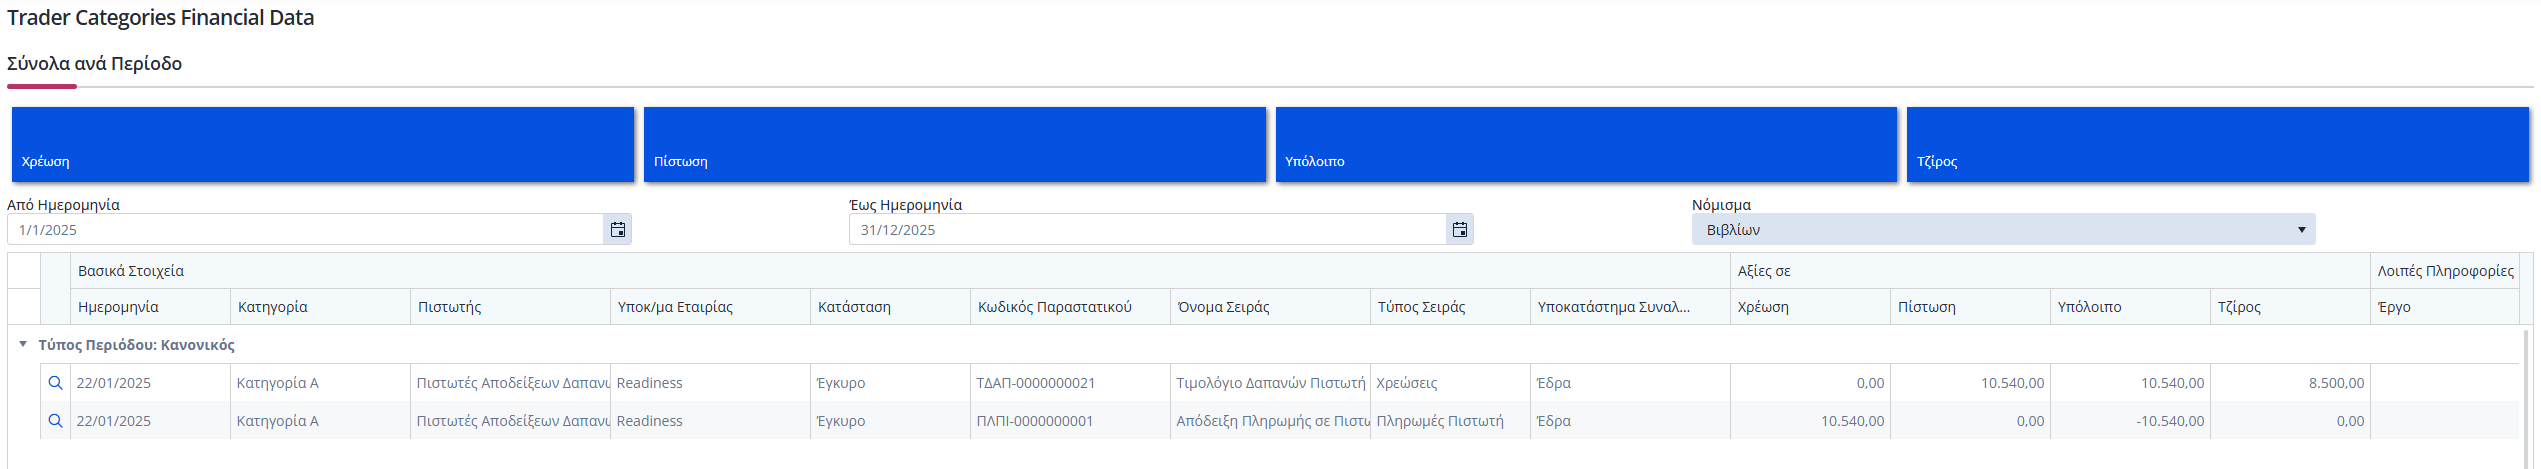Select the ΠΛΠΙ-0000000001 document code cell

pos(1070,421)
